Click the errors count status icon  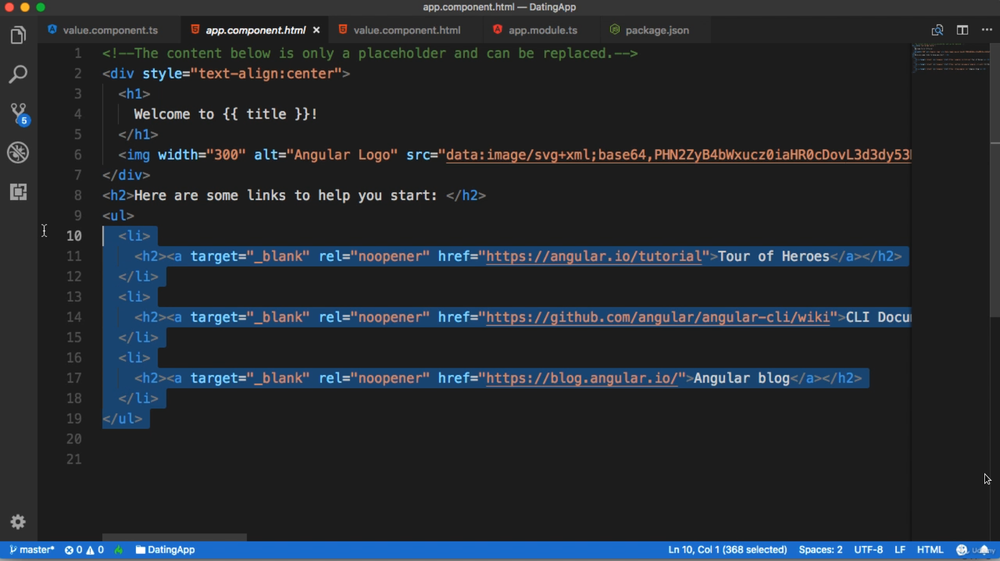[x=73, y=550]
